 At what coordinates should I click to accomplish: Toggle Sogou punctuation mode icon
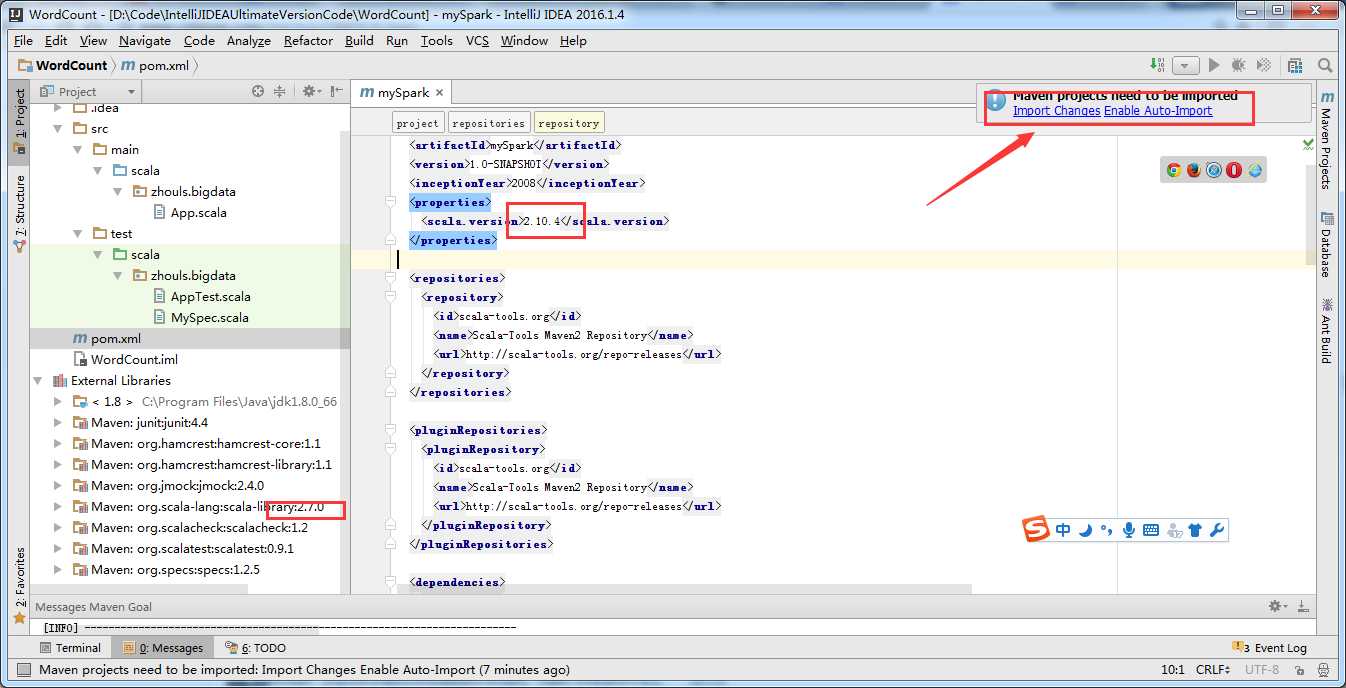coord(1106,530)
